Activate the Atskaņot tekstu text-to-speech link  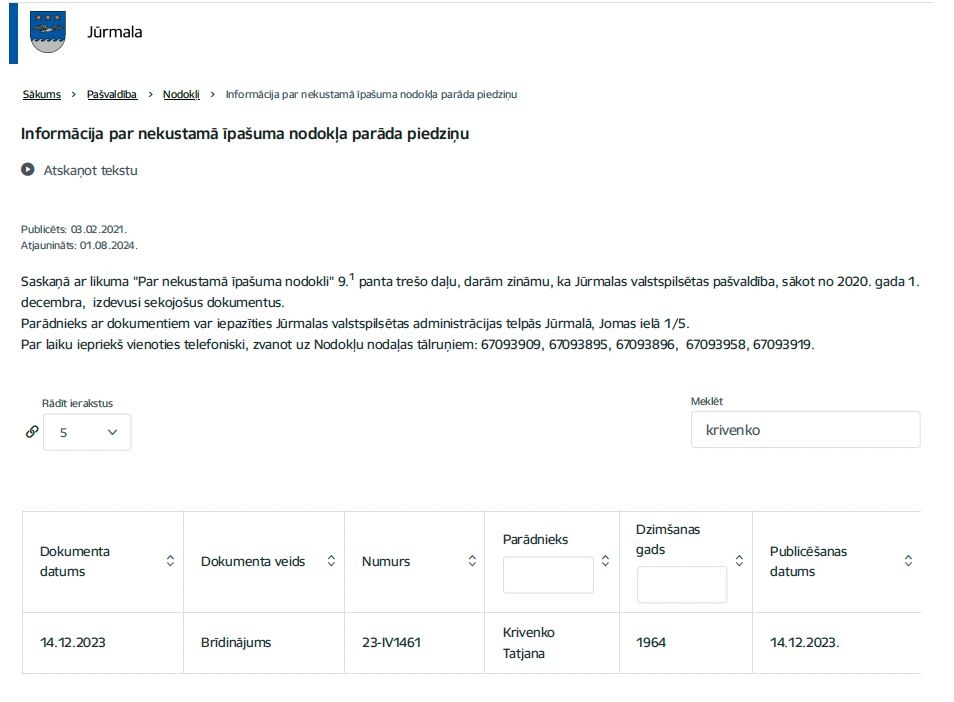pos(88,170)
